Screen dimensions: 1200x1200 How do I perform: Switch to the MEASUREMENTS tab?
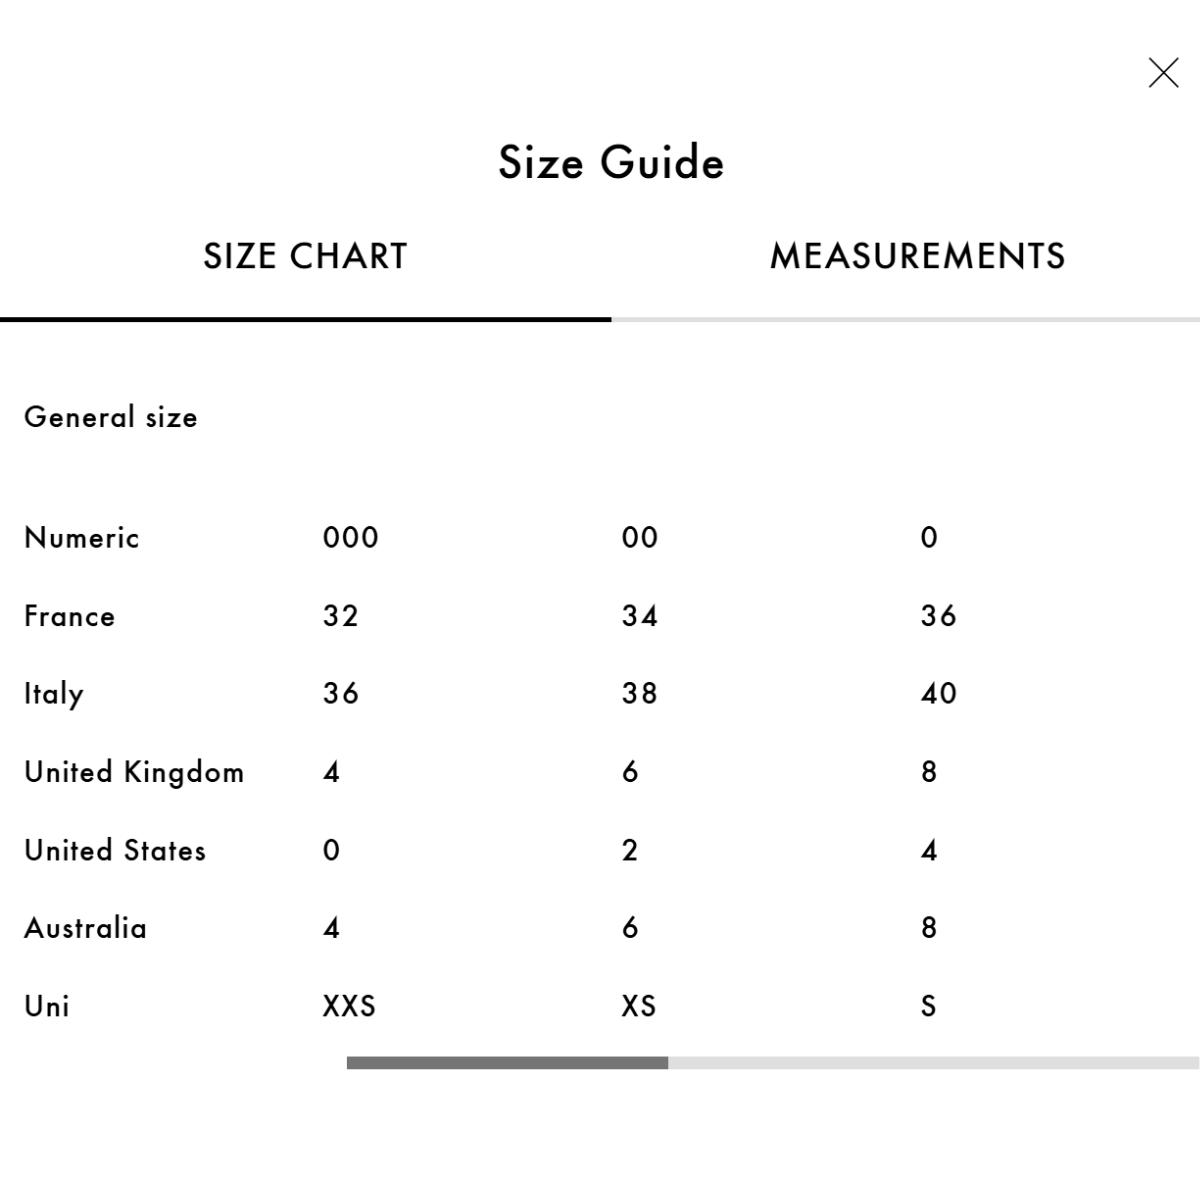917,257
